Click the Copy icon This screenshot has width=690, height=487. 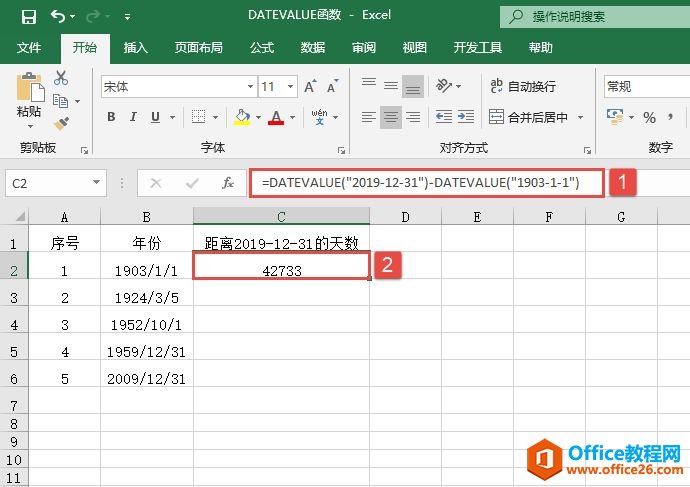point(60,101)
